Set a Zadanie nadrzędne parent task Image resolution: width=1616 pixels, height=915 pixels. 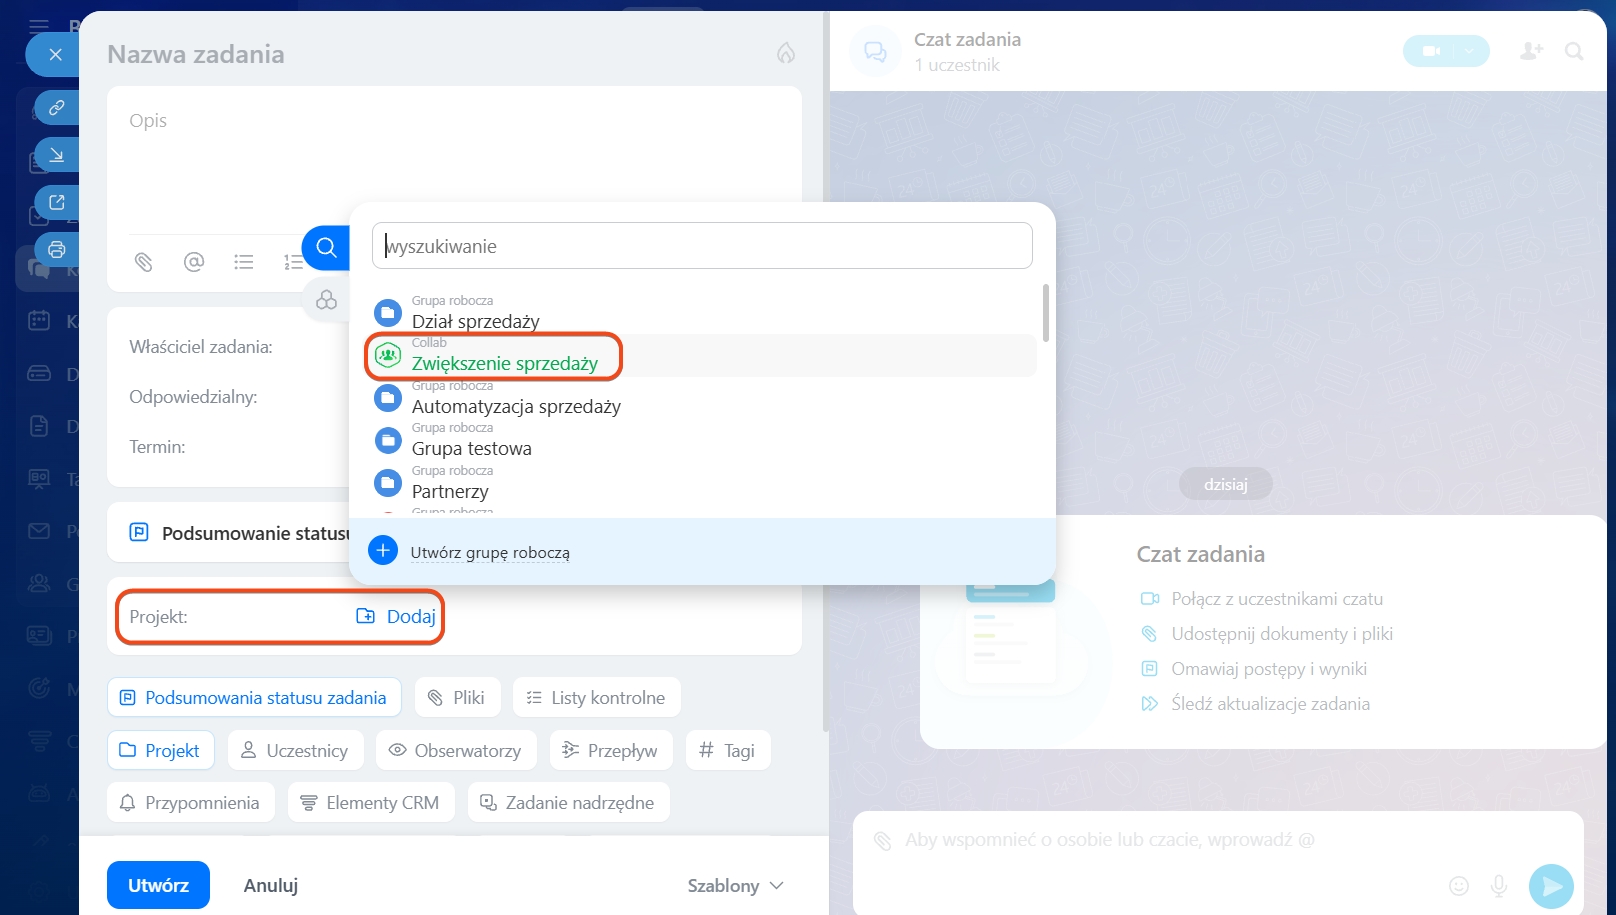pos(568,803)
